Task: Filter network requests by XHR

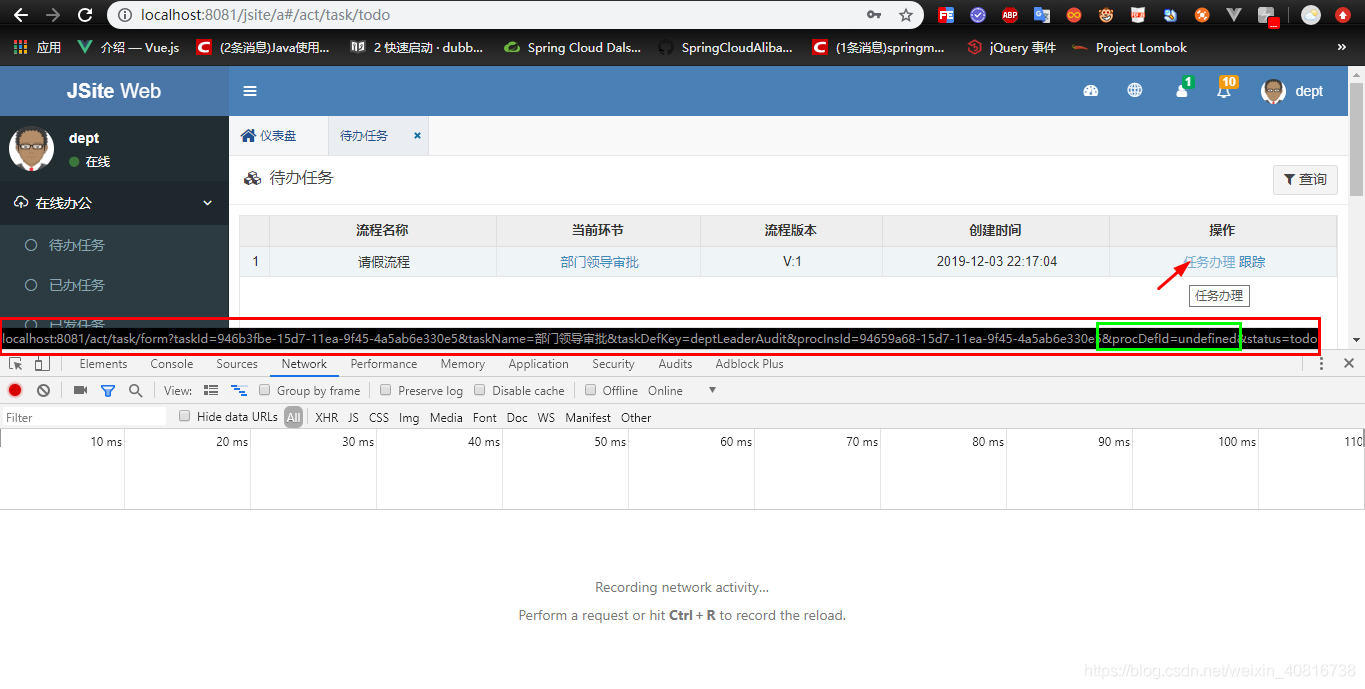Action: coord(327,418)
